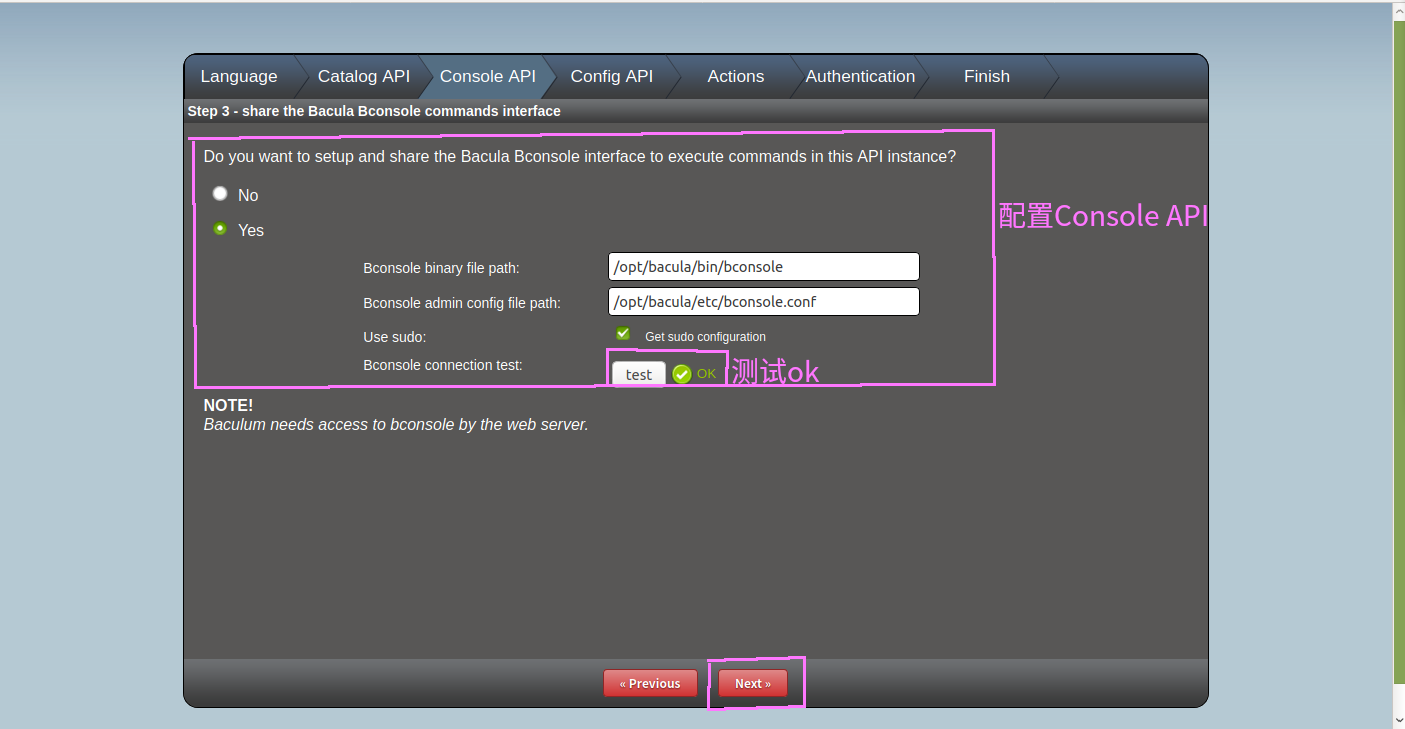Click the green vertical page scrollbar thumb
Image resolution: width=1405 pixels, height=729 pixels.
pyautogui.click(x=1398, y=360)
